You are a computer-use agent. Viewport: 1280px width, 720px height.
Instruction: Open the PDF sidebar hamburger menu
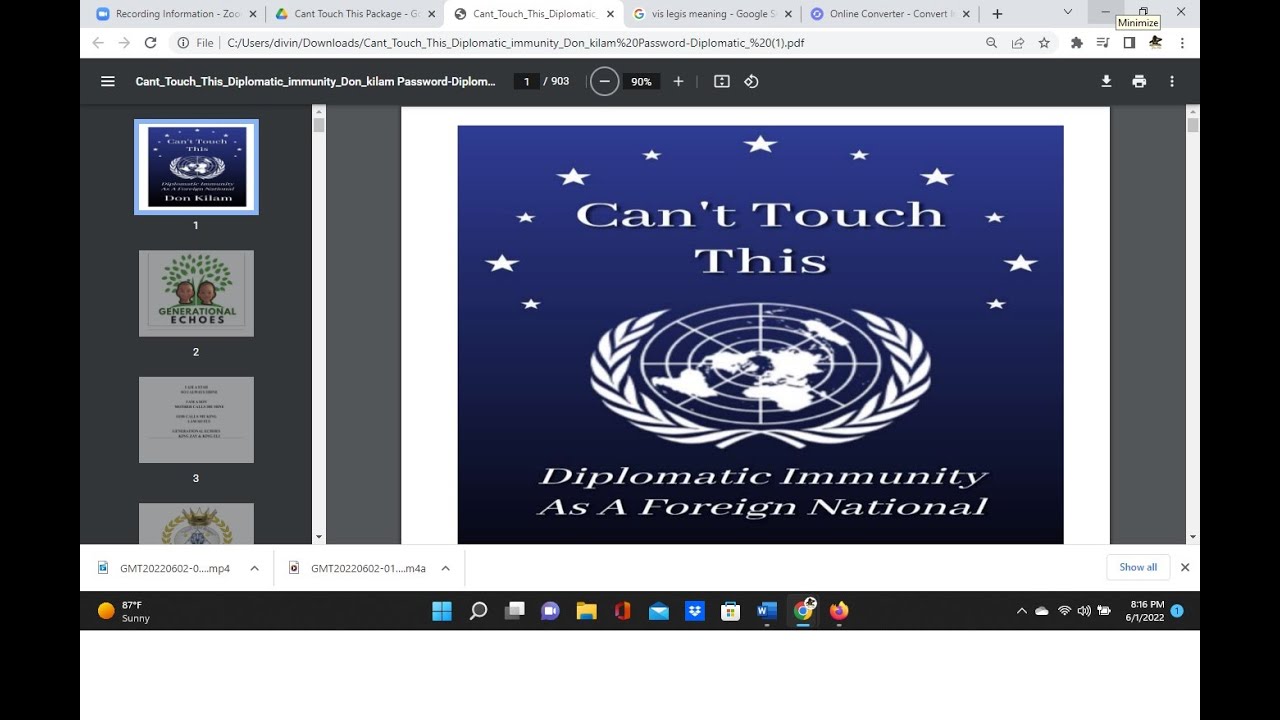coord(108,82)
